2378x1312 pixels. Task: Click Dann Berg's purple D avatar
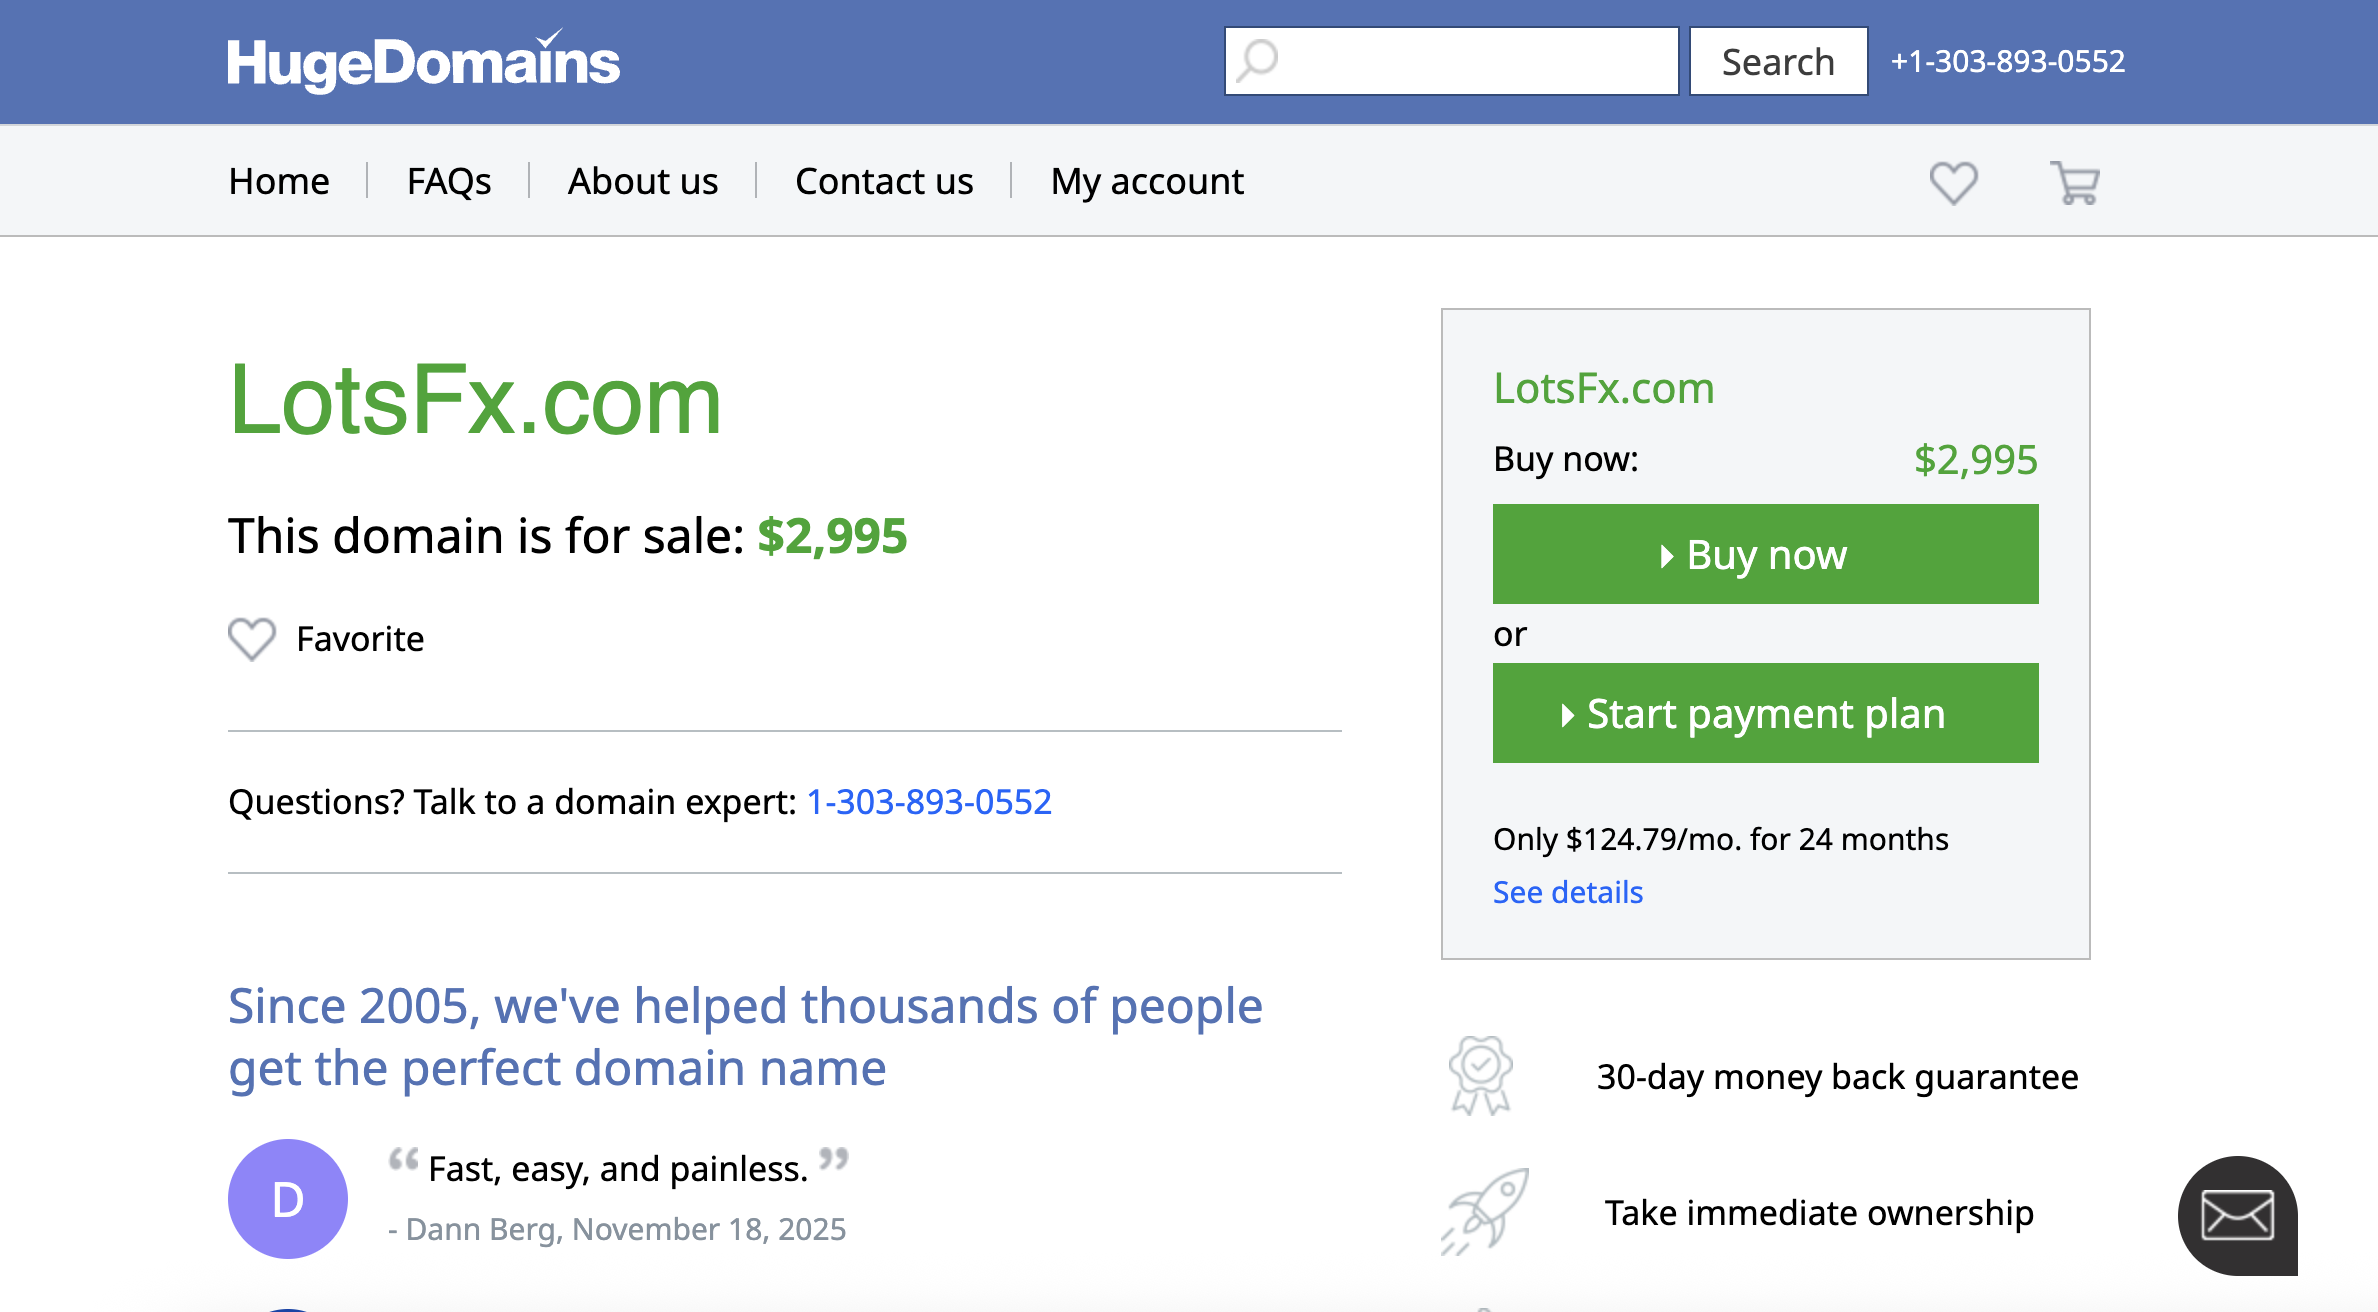288,1198
